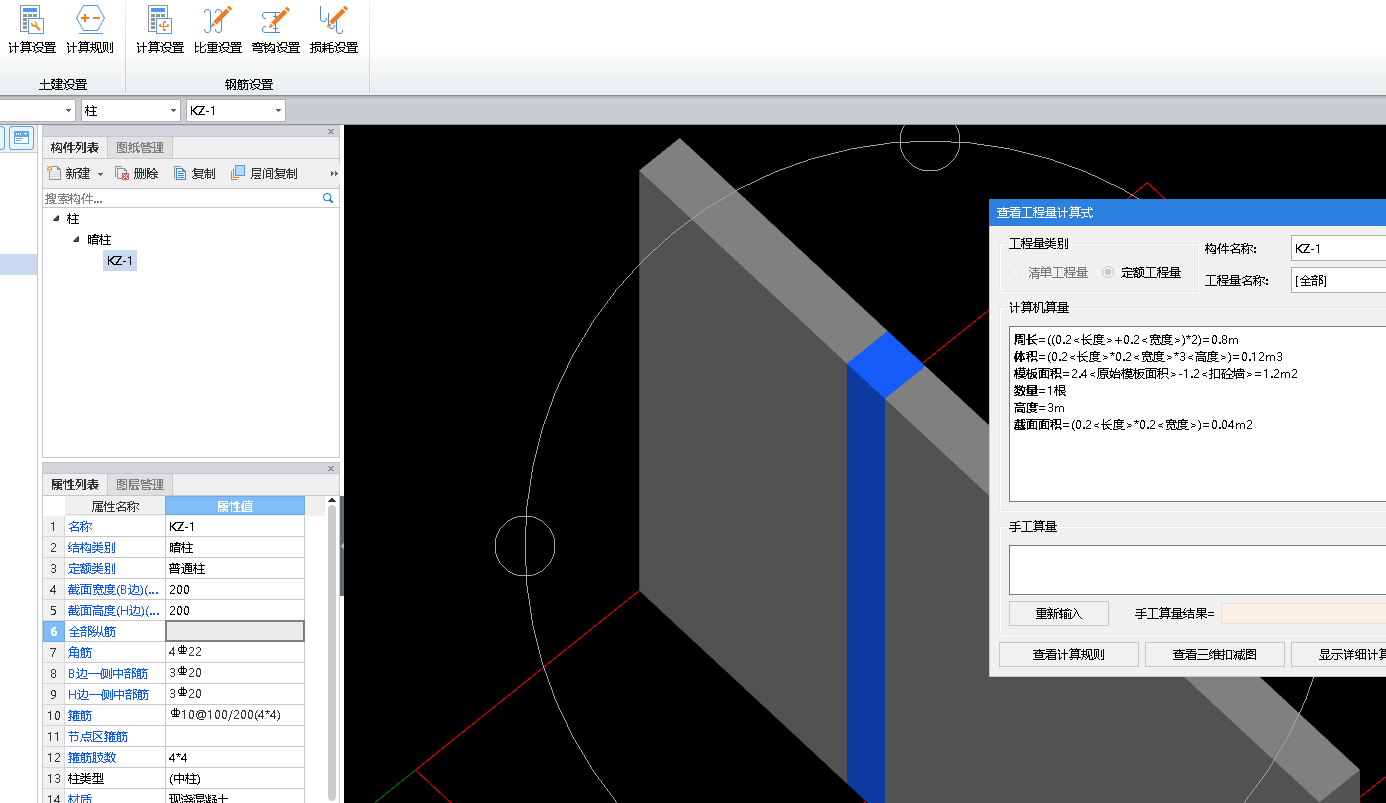Click the 截面面积 calculation line
The width and height of the screenshot is (1386, 803).
coord(1133,425)
